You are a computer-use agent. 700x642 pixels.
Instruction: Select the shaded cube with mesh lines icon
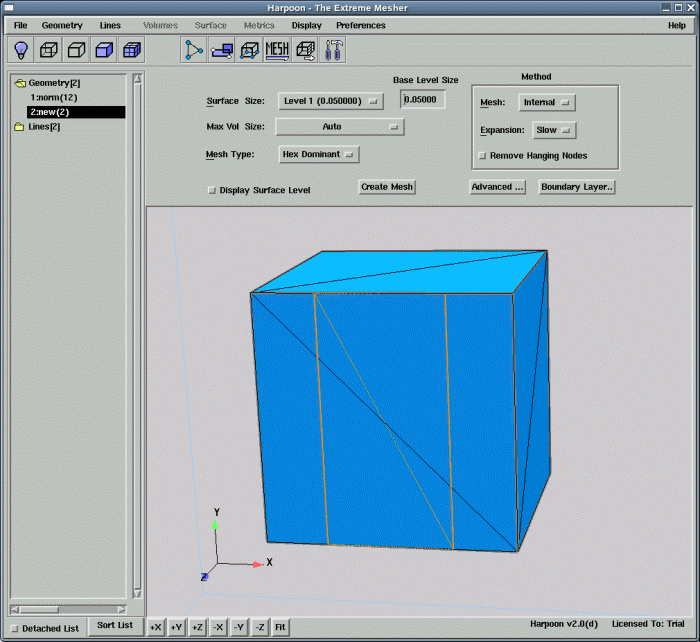coord(132,50)
